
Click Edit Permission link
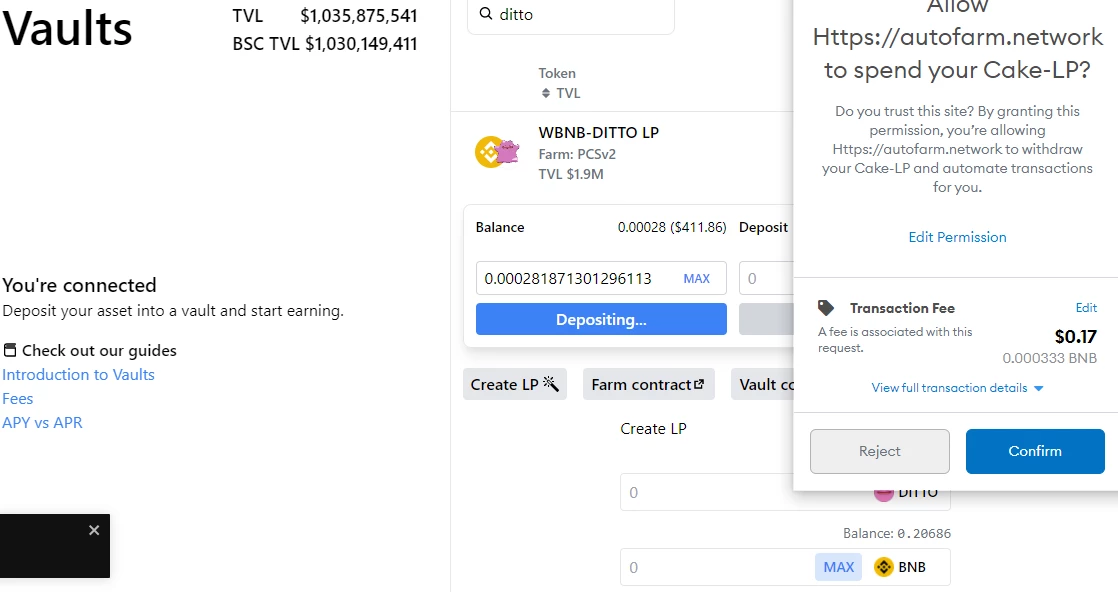point(957,237)
